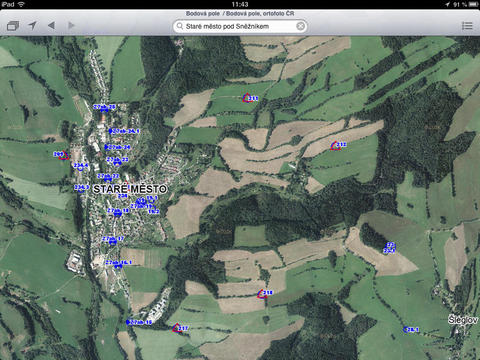Go forward with the right triangle button
The height and width of the screenshot is (360, 480).
[71, 25]
